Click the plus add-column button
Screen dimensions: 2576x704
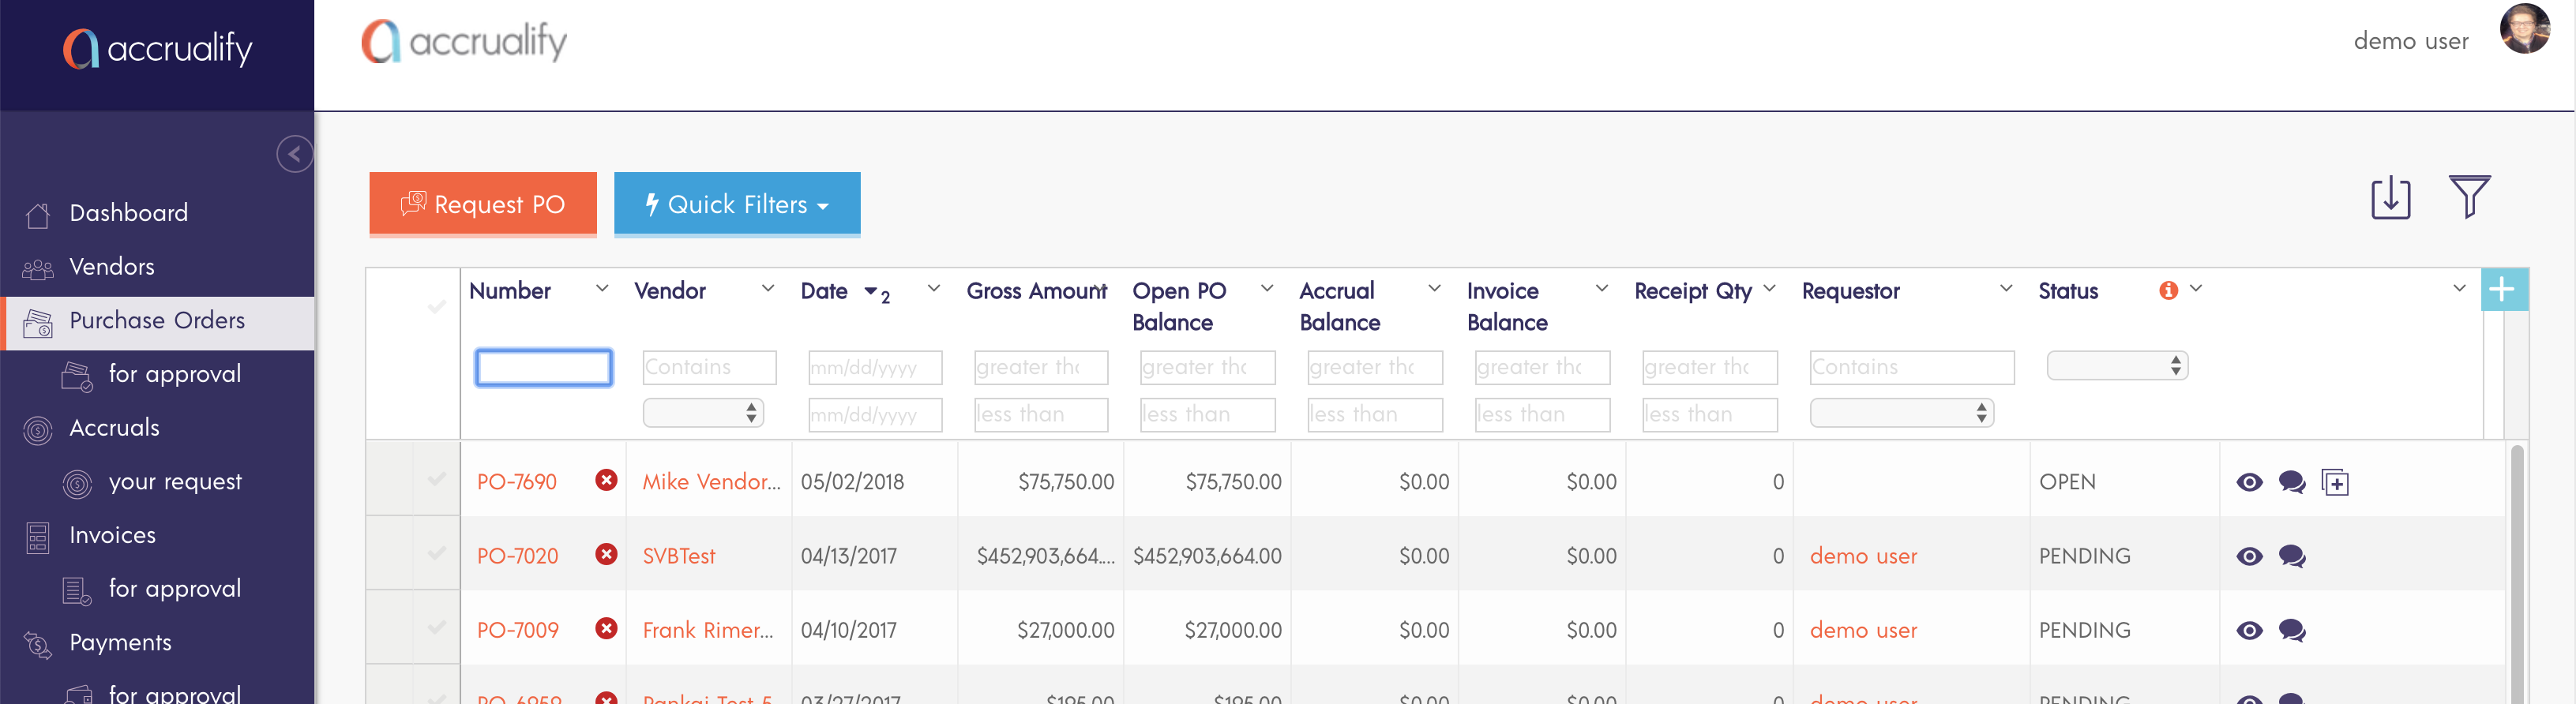[x=2502, y=290]
